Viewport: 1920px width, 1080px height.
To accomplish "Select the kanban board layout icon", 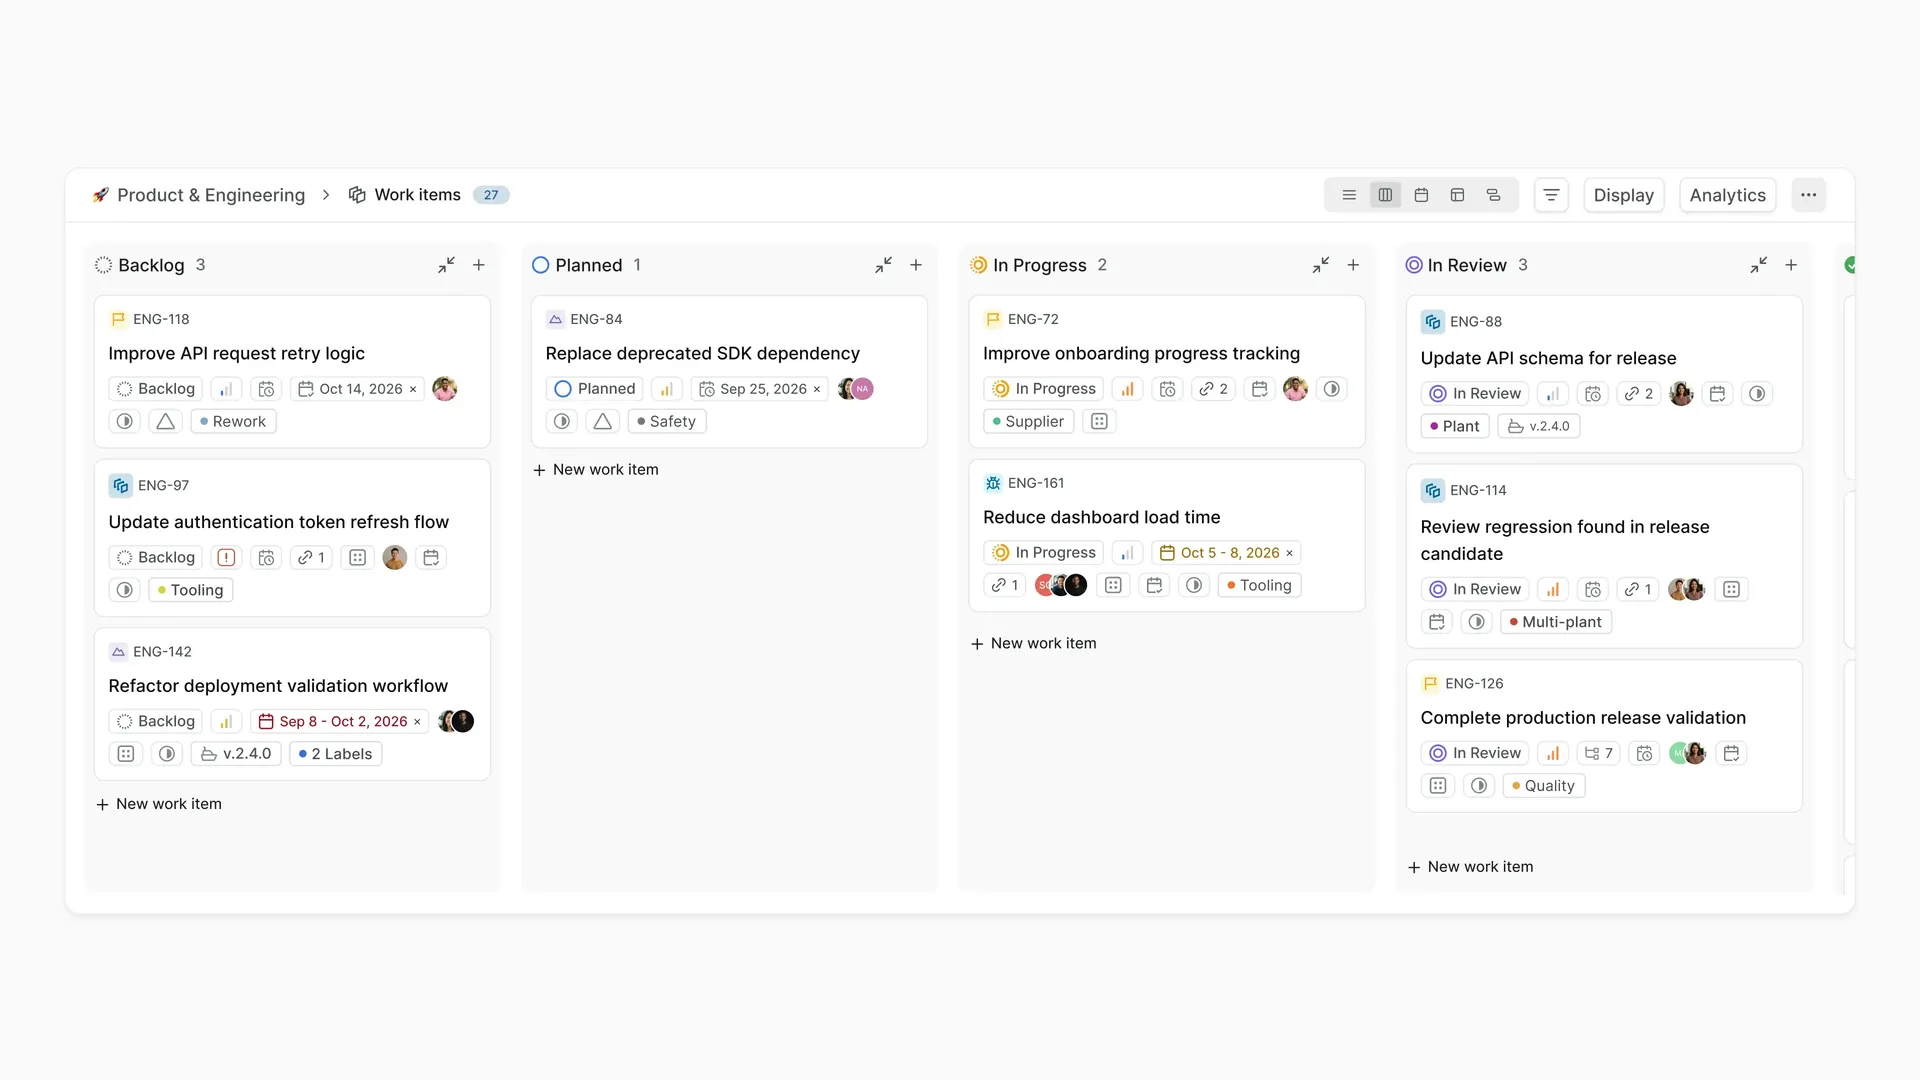I will click(1385, 195).
